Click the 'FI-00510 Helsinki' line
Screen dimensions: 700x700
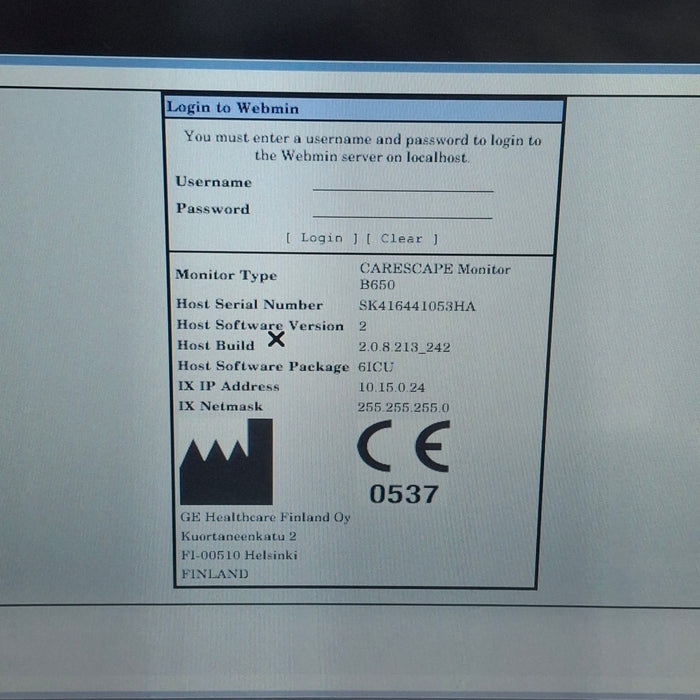[239, 555]
